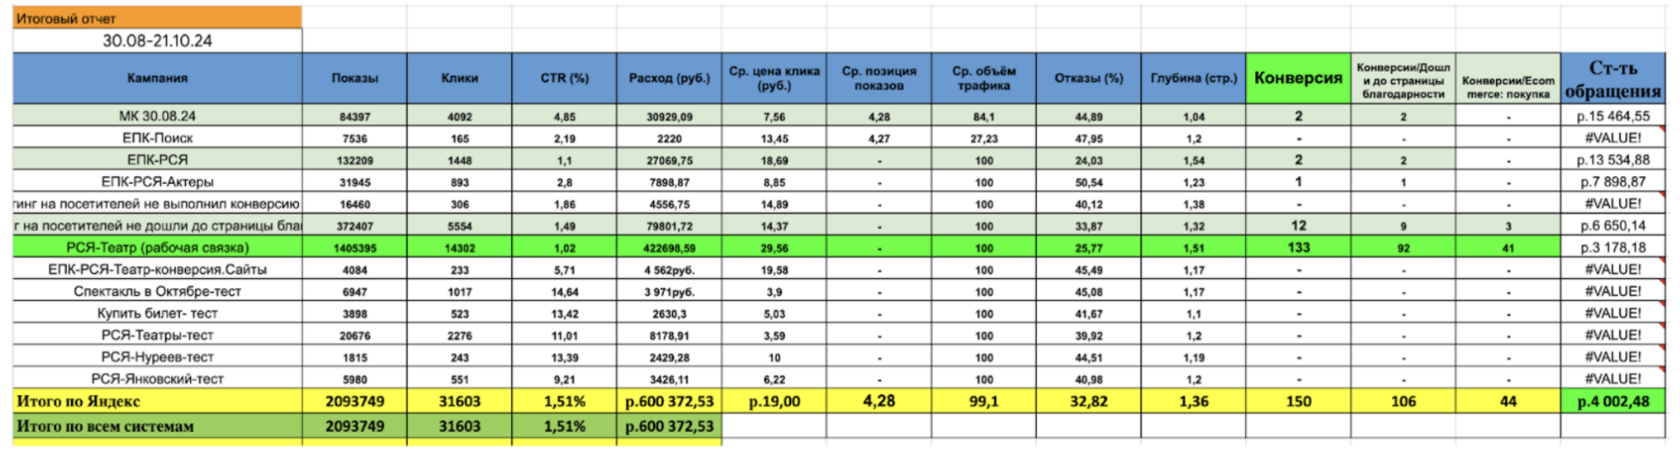Click the 'Расход (руб.)' header cell

pos(669,78)
